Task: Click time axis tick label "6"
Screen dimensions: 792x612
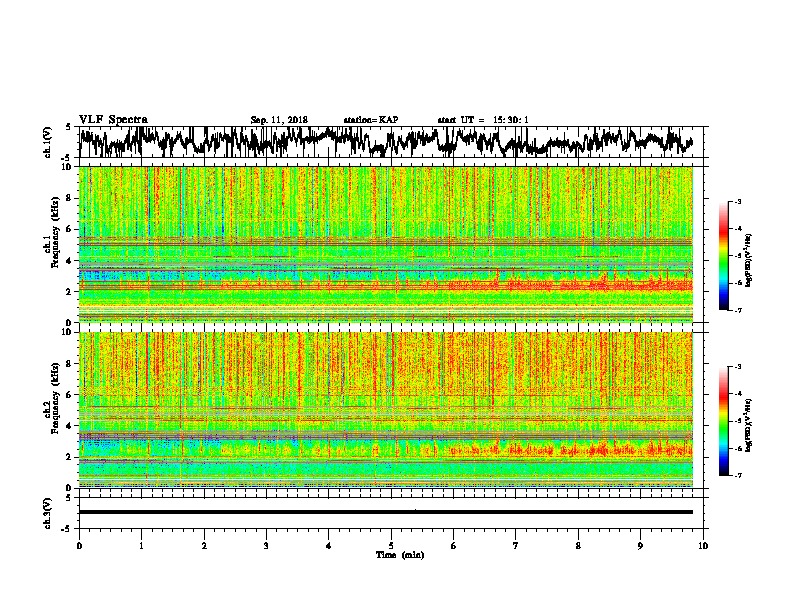Action: coord(454,546)
